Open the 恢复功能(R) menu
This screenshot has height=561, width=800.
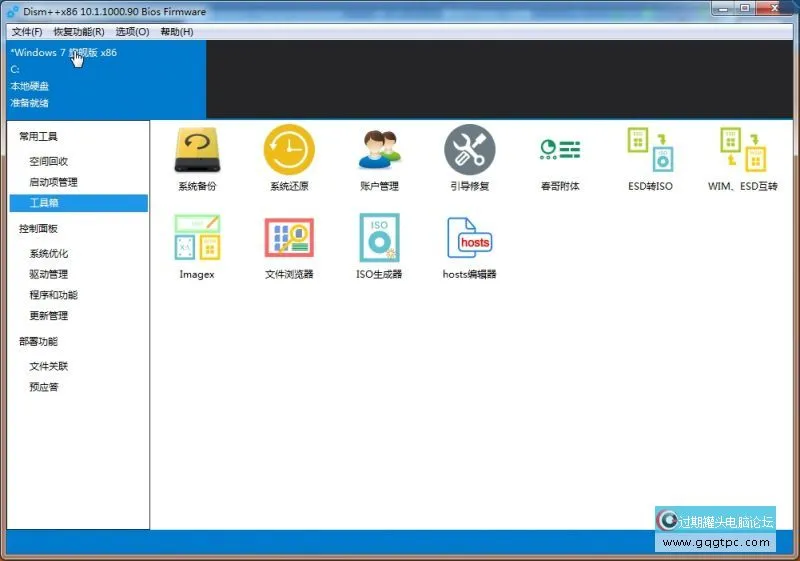click(x=79, y=32)
